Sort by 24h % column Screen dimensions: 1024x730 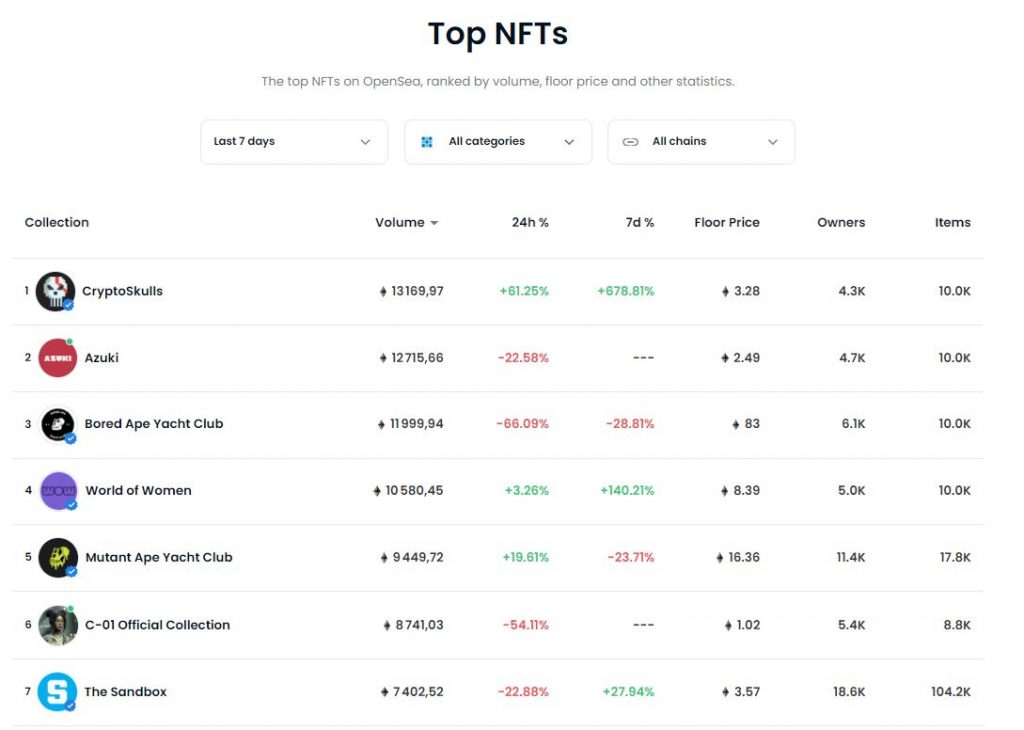[530, 223]
